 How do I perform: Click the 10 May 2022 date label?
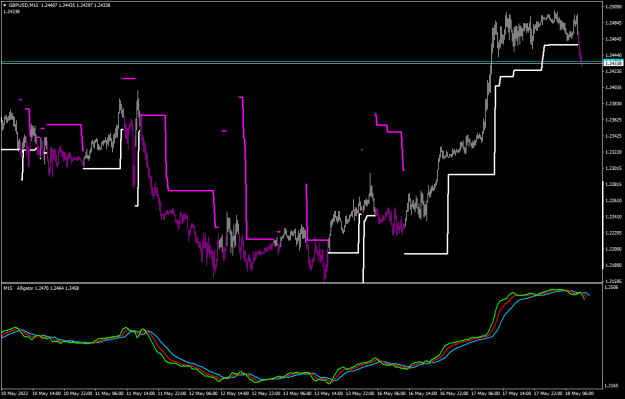coord(15,393)
